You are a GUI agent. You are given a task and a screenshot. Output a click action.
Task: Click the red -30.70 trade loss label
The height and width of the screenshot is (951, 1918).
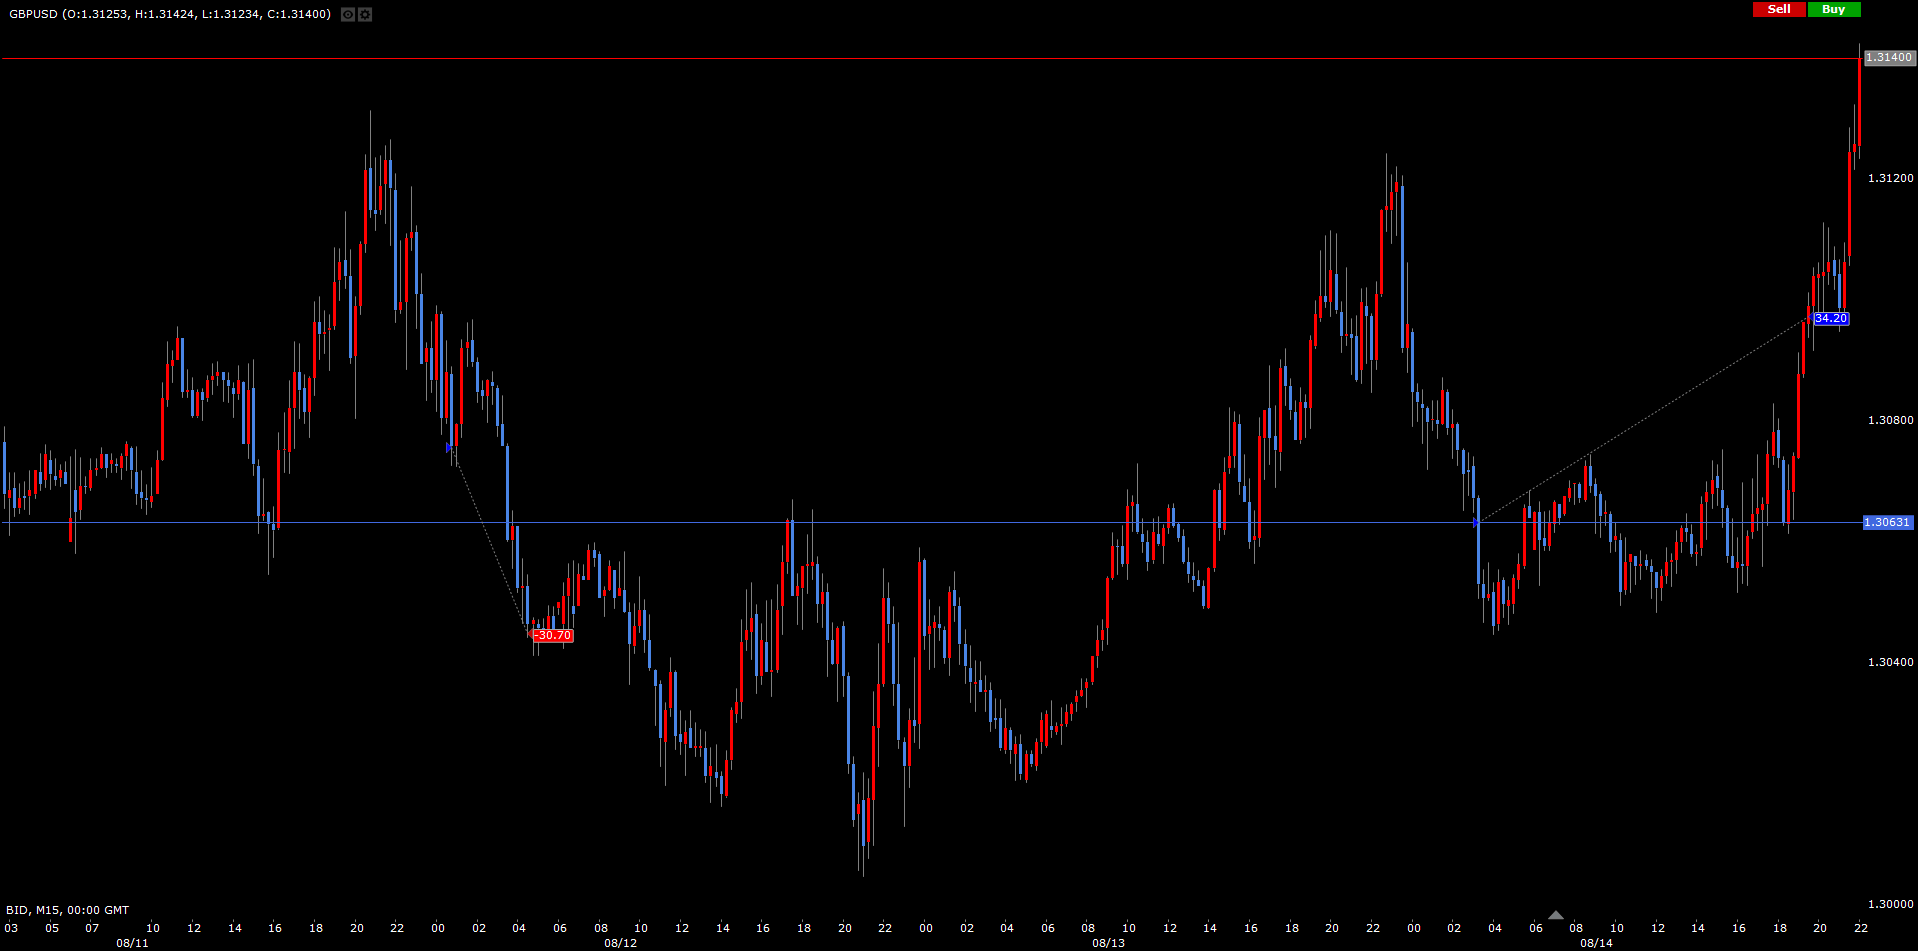[x=552, y=635]
